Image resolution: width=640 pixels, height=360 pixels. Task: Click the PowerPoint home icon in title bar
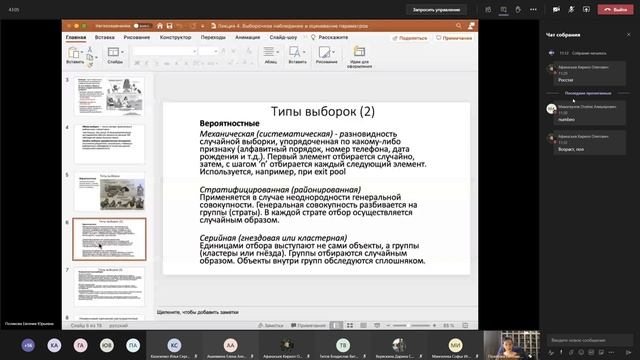pos(160,26)
